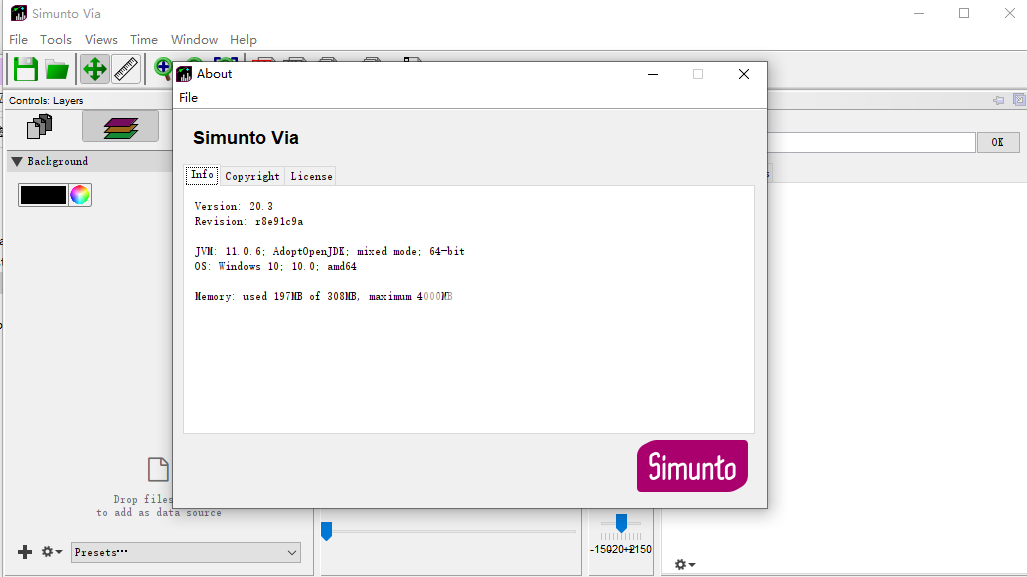Click the pin icon in right panel header
Viewport: 1027px width, 577px height.
pyautogui.click(x=998, y=100)
